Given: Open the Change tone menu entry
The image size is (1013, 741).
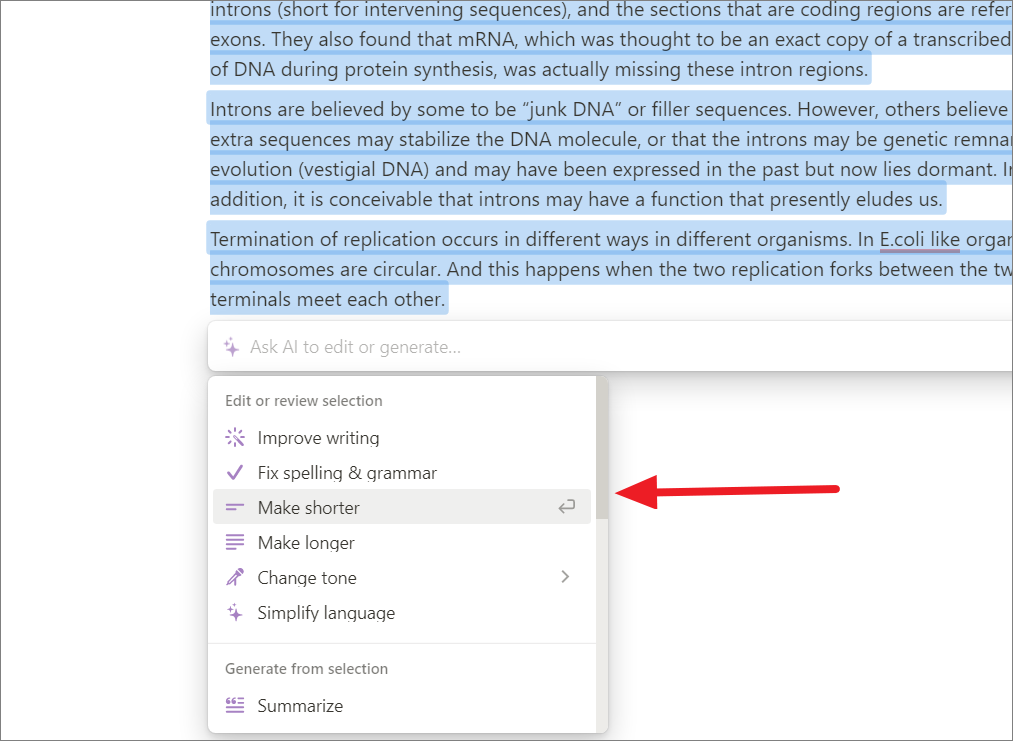Looking at the screenshot, I should [402, 577].
